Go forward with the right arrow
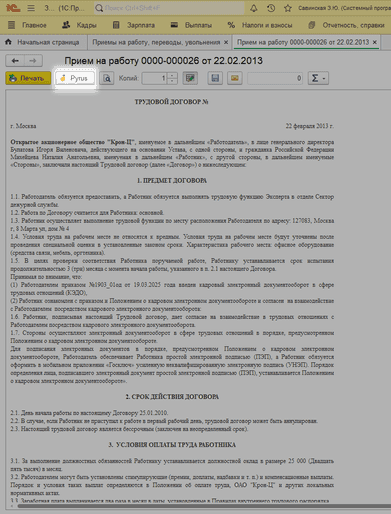The height and width of the screenshot is (514, 391). (33, 61)
